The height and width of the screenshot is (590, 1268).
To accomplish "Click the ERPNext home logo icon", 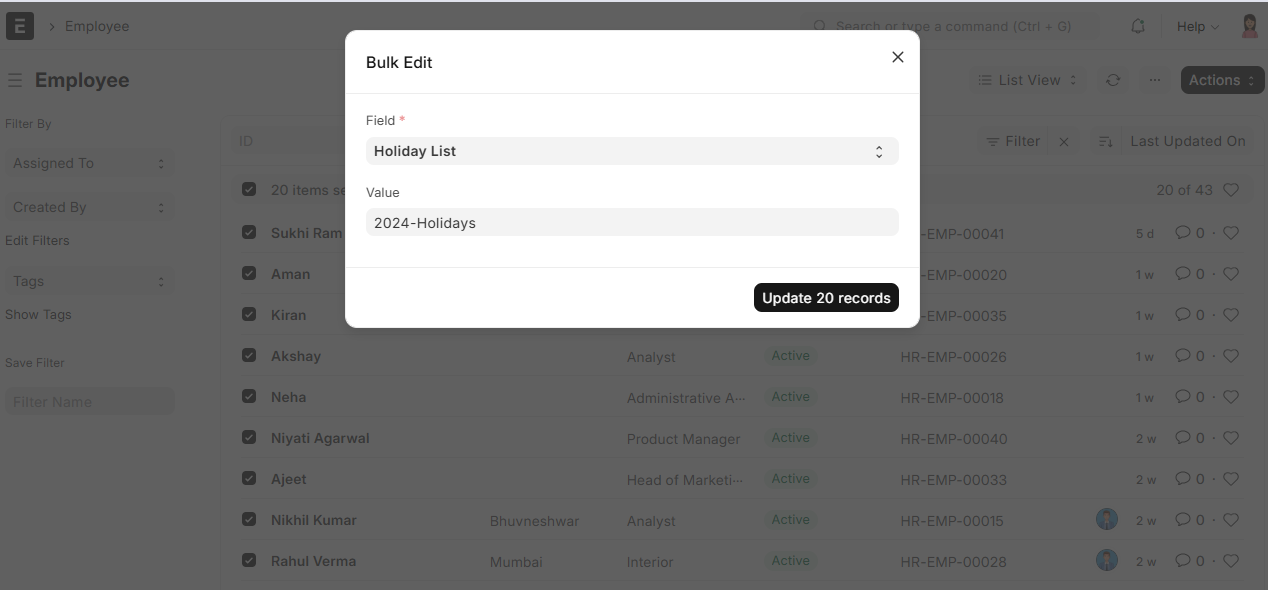I will (x=20, y=26).
